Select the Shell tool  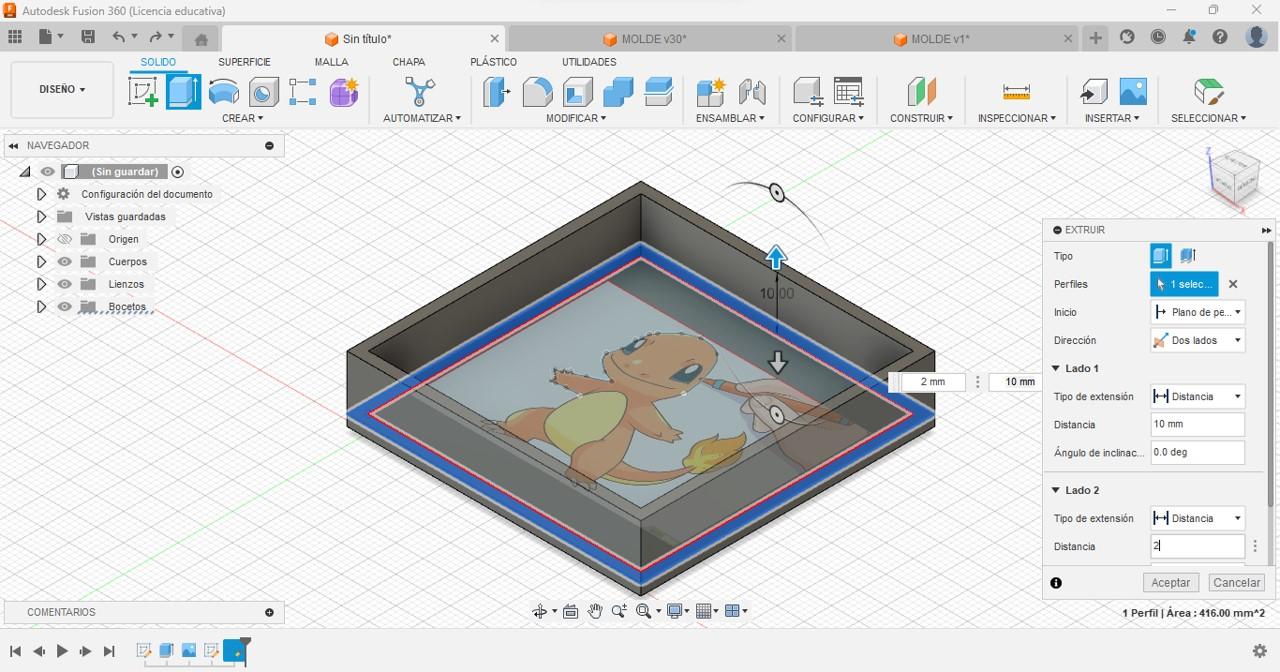(578, 92)
